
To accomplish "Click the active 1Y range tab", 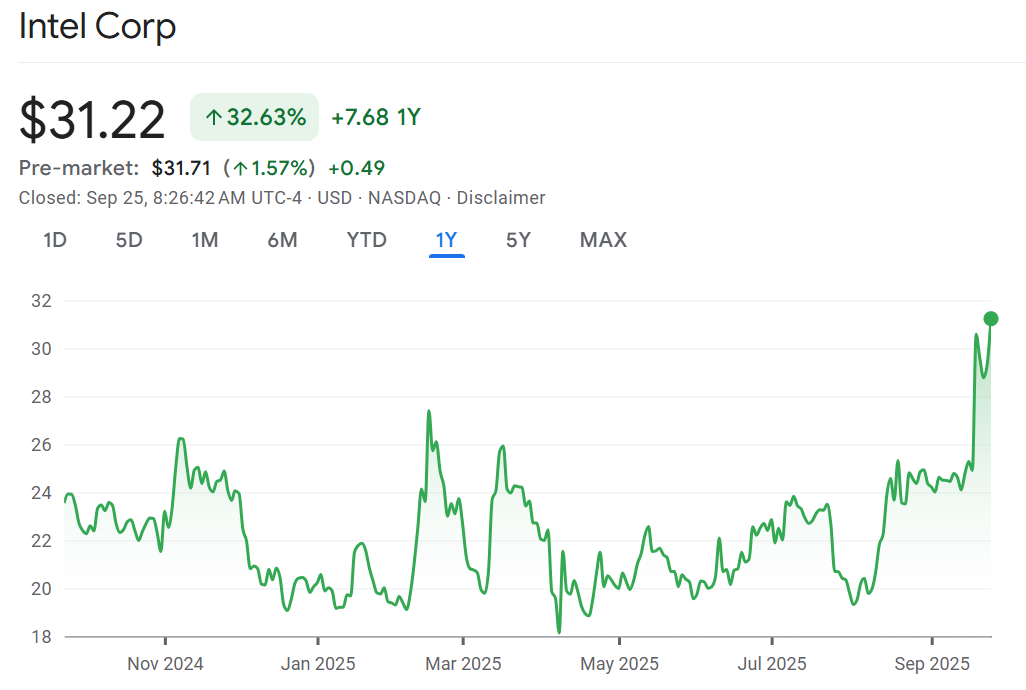I will (x=446, y=240).
